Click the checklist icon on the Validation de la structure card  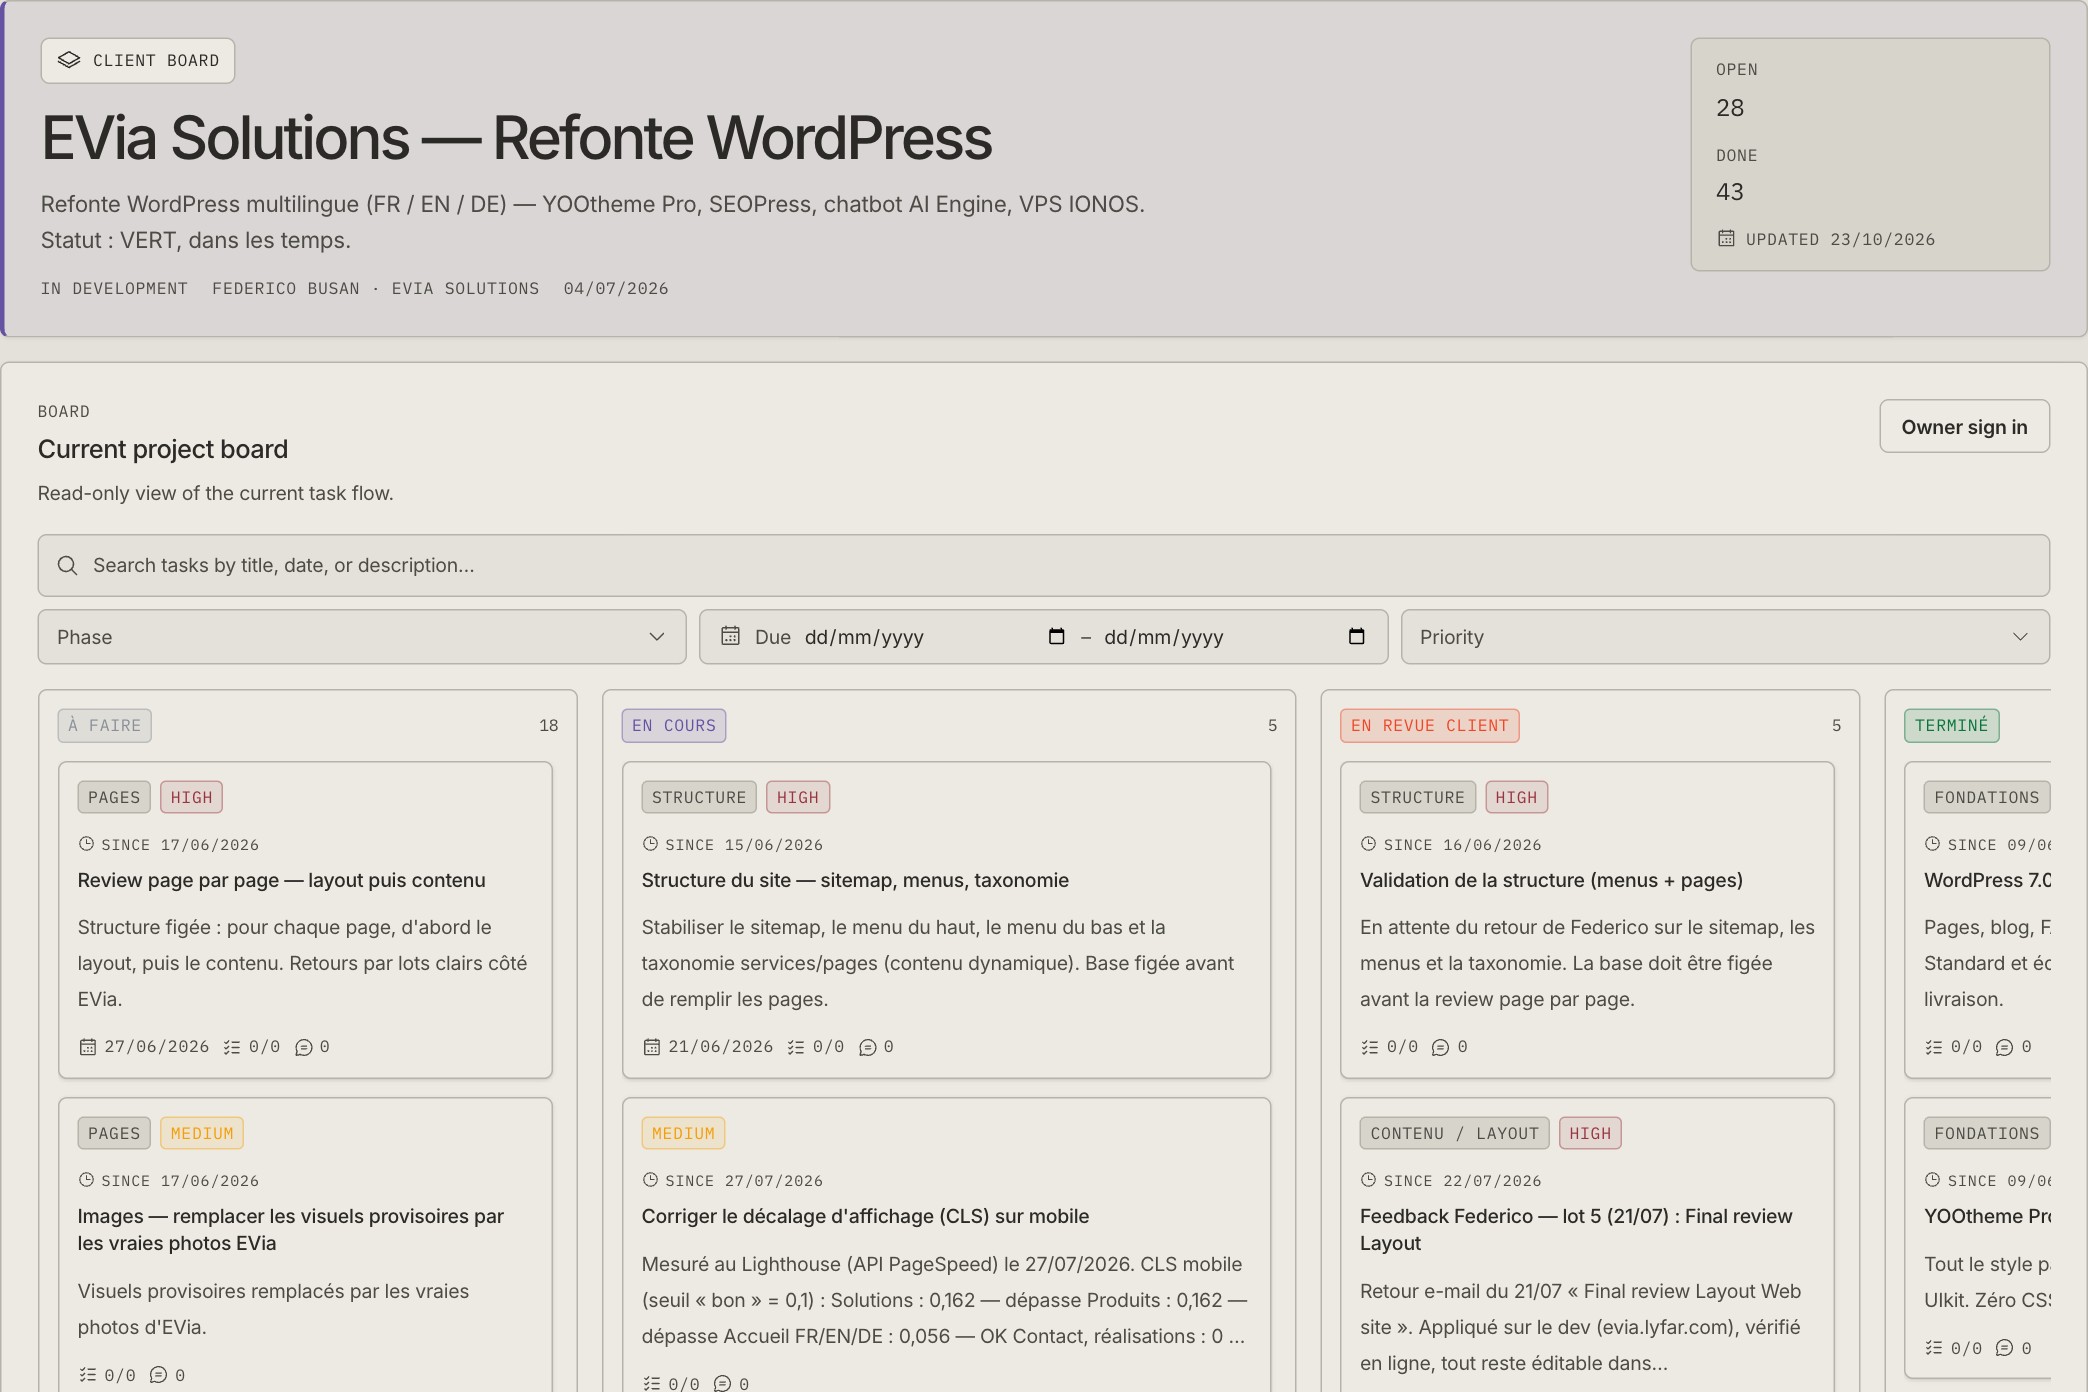pos(1370,1047)
